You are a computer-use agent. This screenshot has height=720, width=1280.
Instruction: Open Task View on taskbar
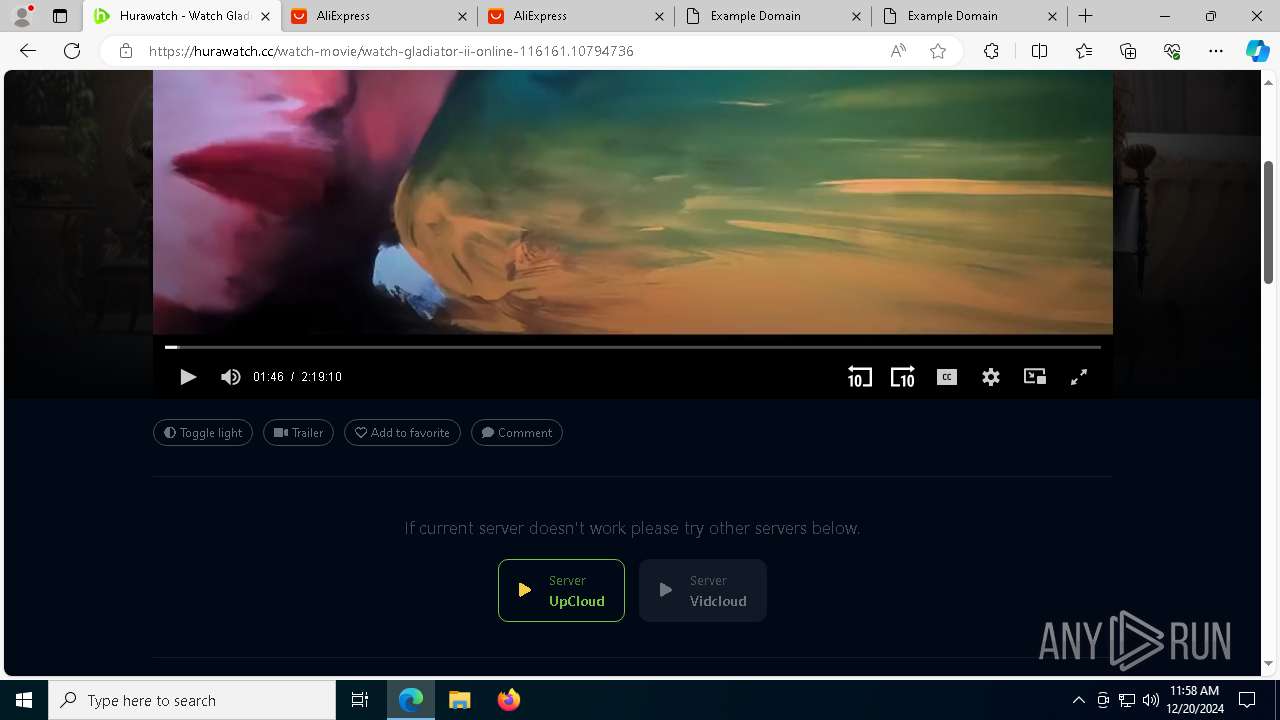tap(360, 700)
